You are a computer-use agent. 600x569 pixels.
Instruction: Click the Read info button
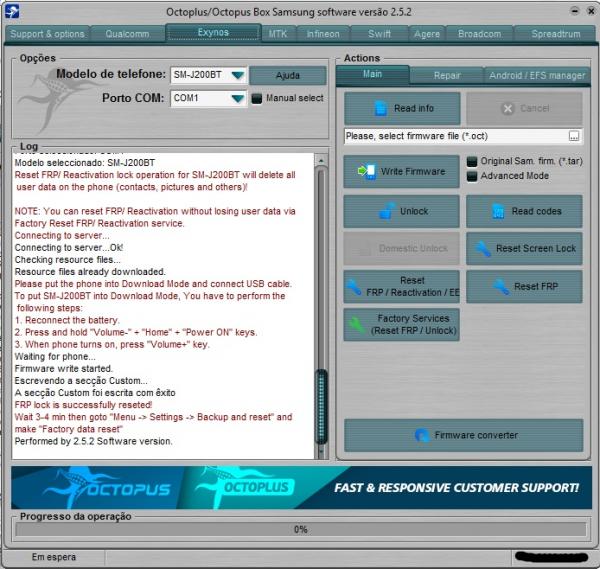402,109
